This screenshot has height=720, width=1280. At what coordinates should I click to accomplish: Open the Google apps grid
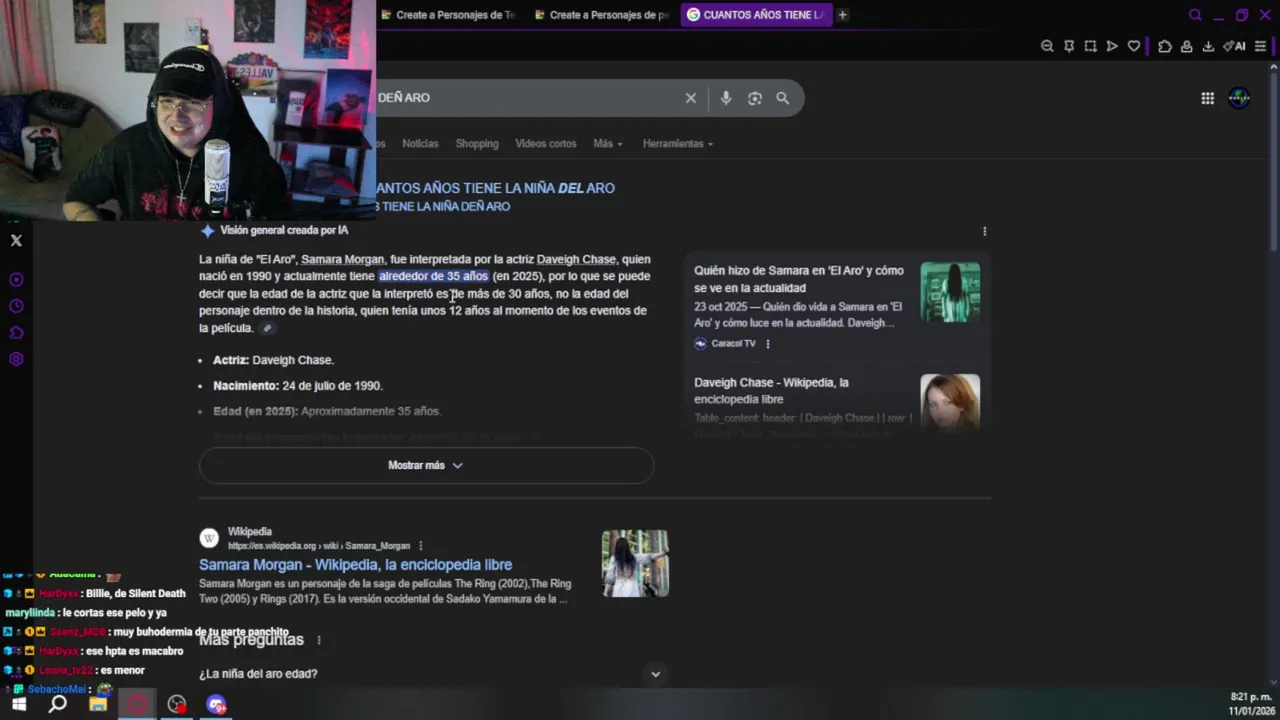(1208, 98)
